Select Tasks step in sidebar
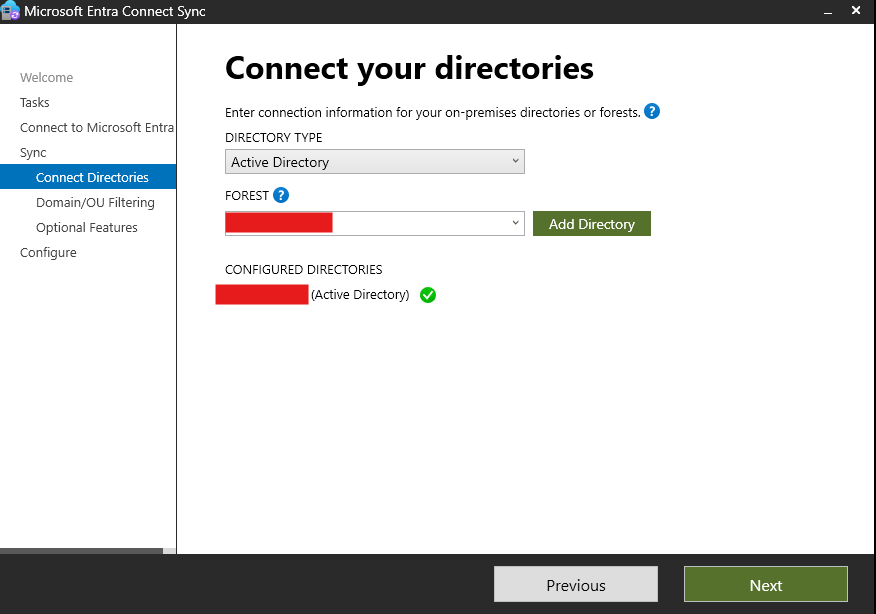 [35, 103]
